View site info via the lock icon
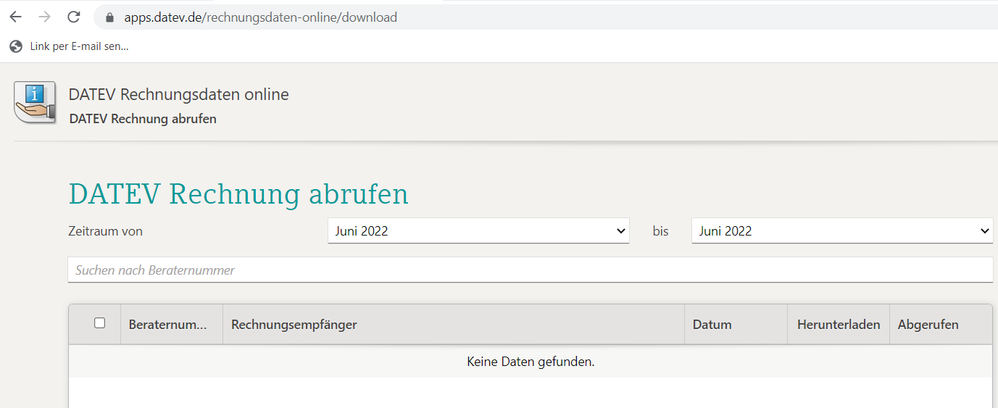Image resolution: width=998 pixels, height=408 pixels. coord(110,18)
